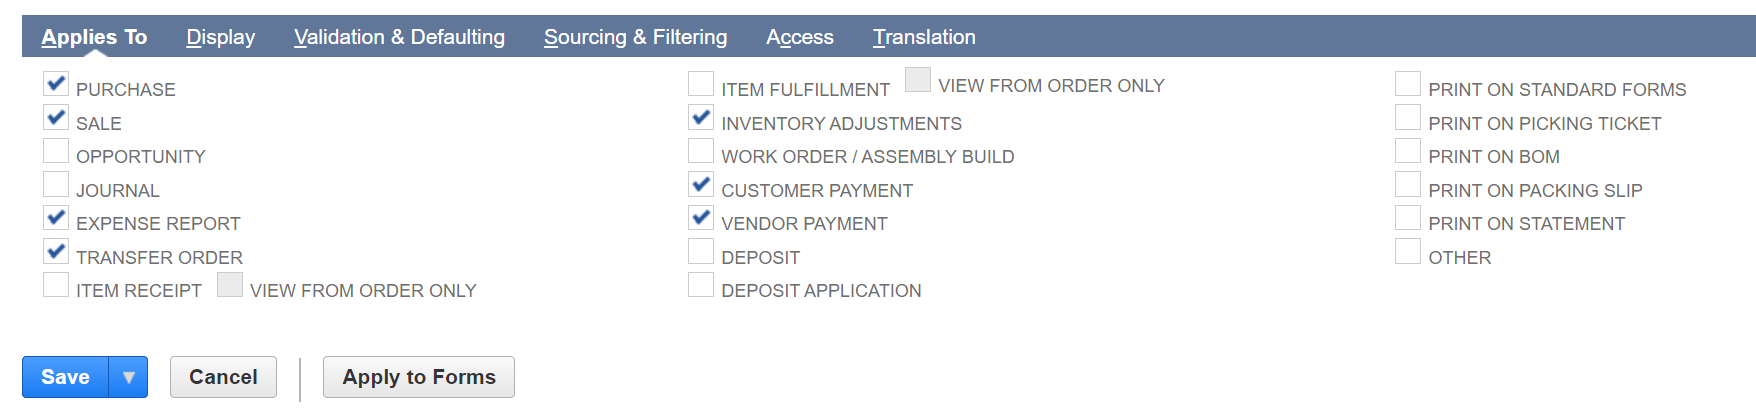Check Print on Standard Forms
The height and width of the screenshot is (419, 1756).
pos(1408,84)
